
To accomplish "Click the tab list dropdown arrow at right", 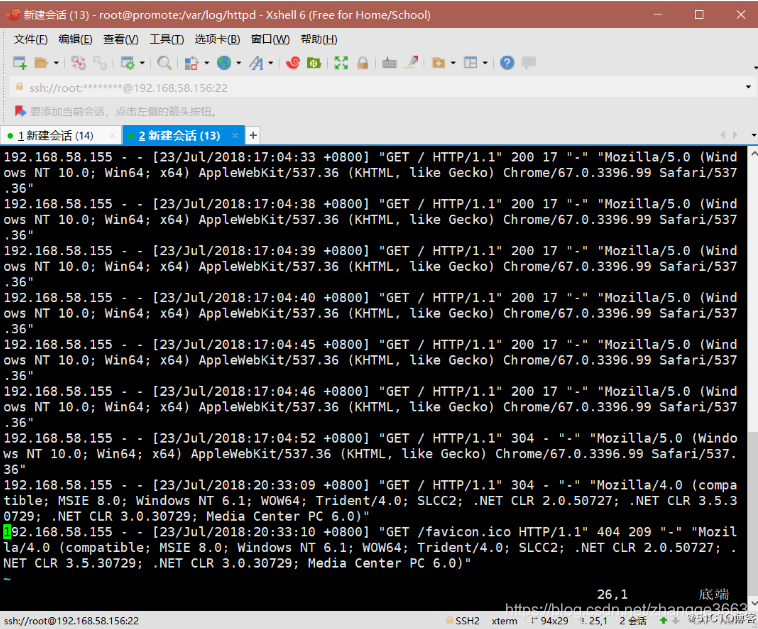I will pyautogui.click(x=754, y=135).
